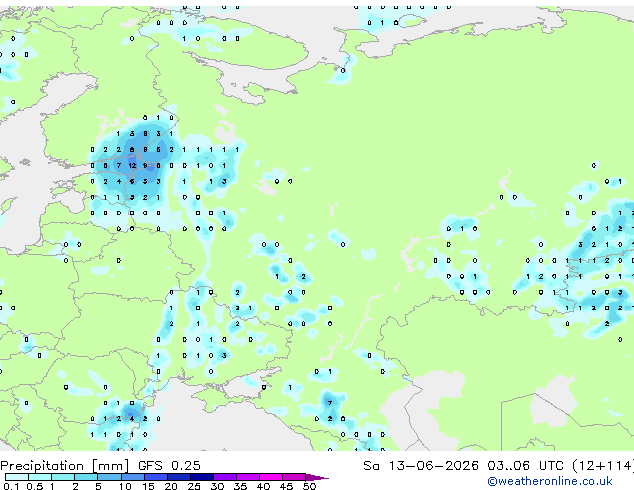634x490 pixels.
Task: Select the 45–50 mm legend color swatch
Action: coord(294,477)
